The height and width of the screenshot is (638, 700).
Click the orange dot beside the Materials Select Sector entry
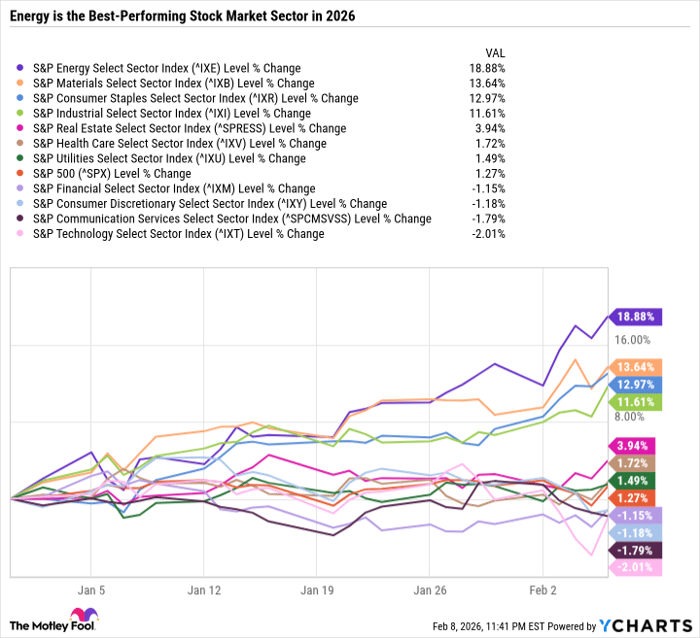(x=22, y=83)
